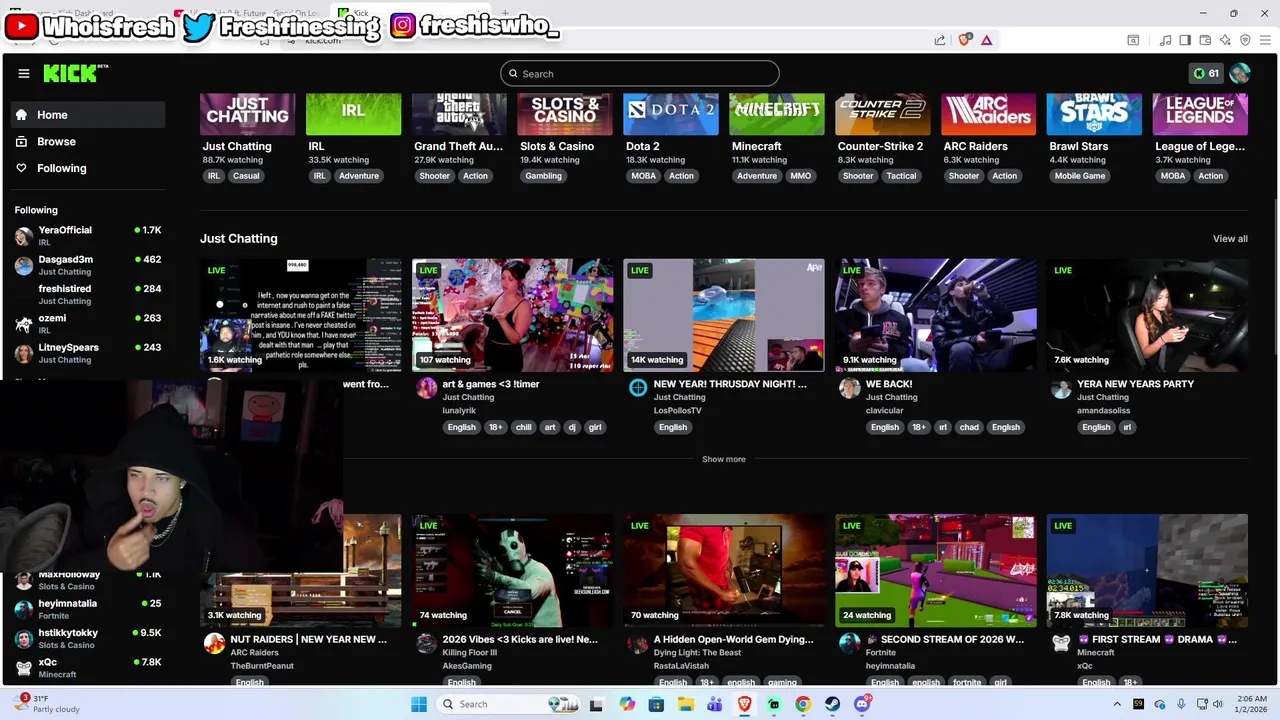Open YERA NEW YEARS PARTY stream thumbnail
1280x720 pixels.
click(x=1148, y=315)
